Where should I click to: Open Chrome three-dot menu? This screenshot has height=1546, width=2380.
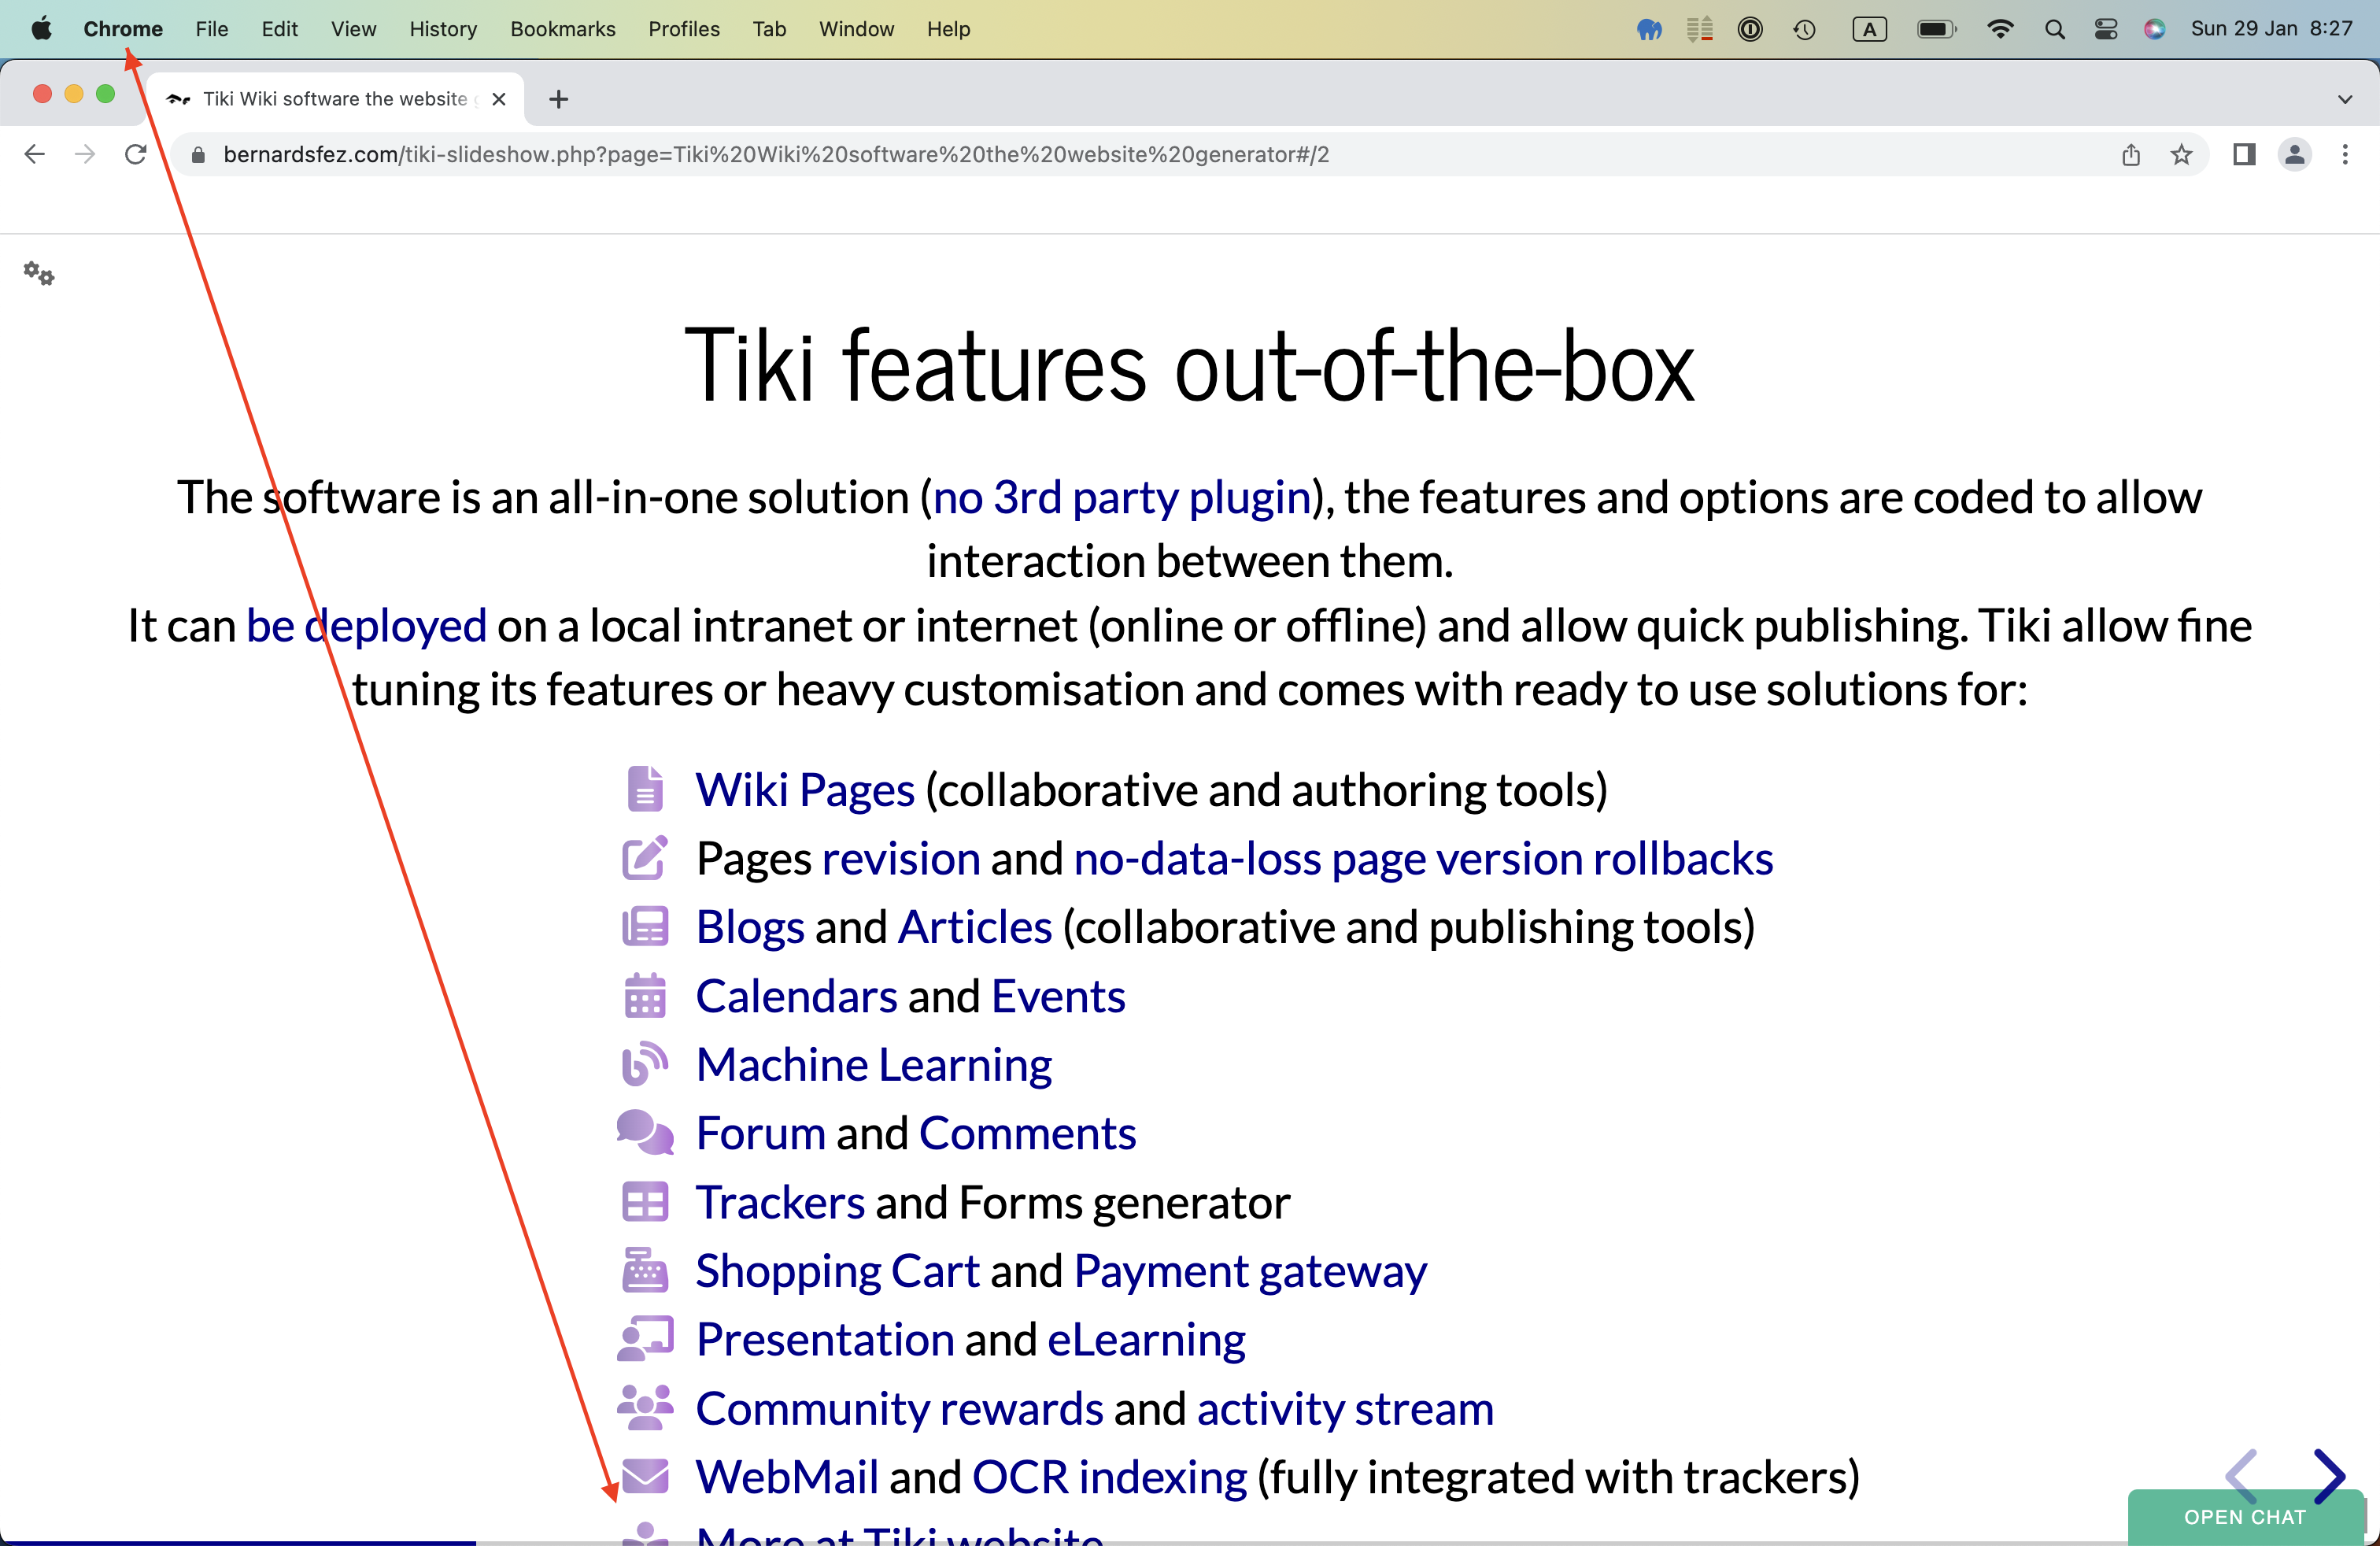click(x=2345, y=155)
